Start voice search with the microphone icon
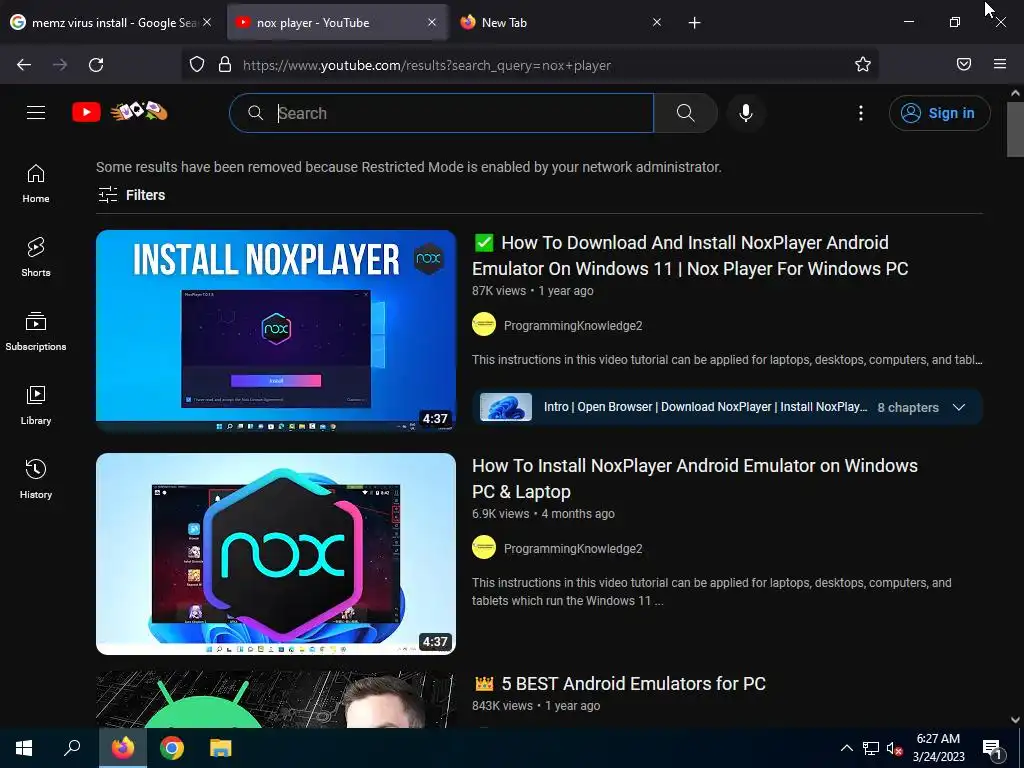Screen dimensions: 1024x768 tap(746, 113)
